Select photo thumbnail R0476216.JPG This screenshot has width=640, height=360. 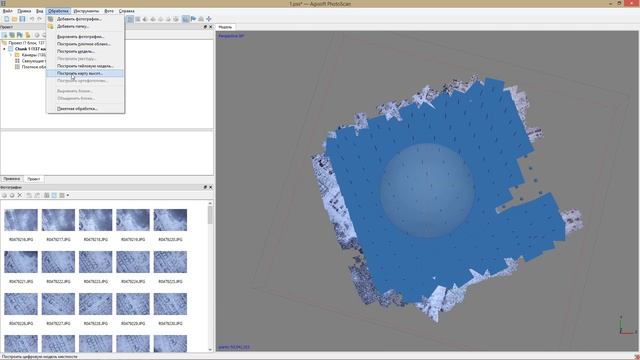[21, 220]
